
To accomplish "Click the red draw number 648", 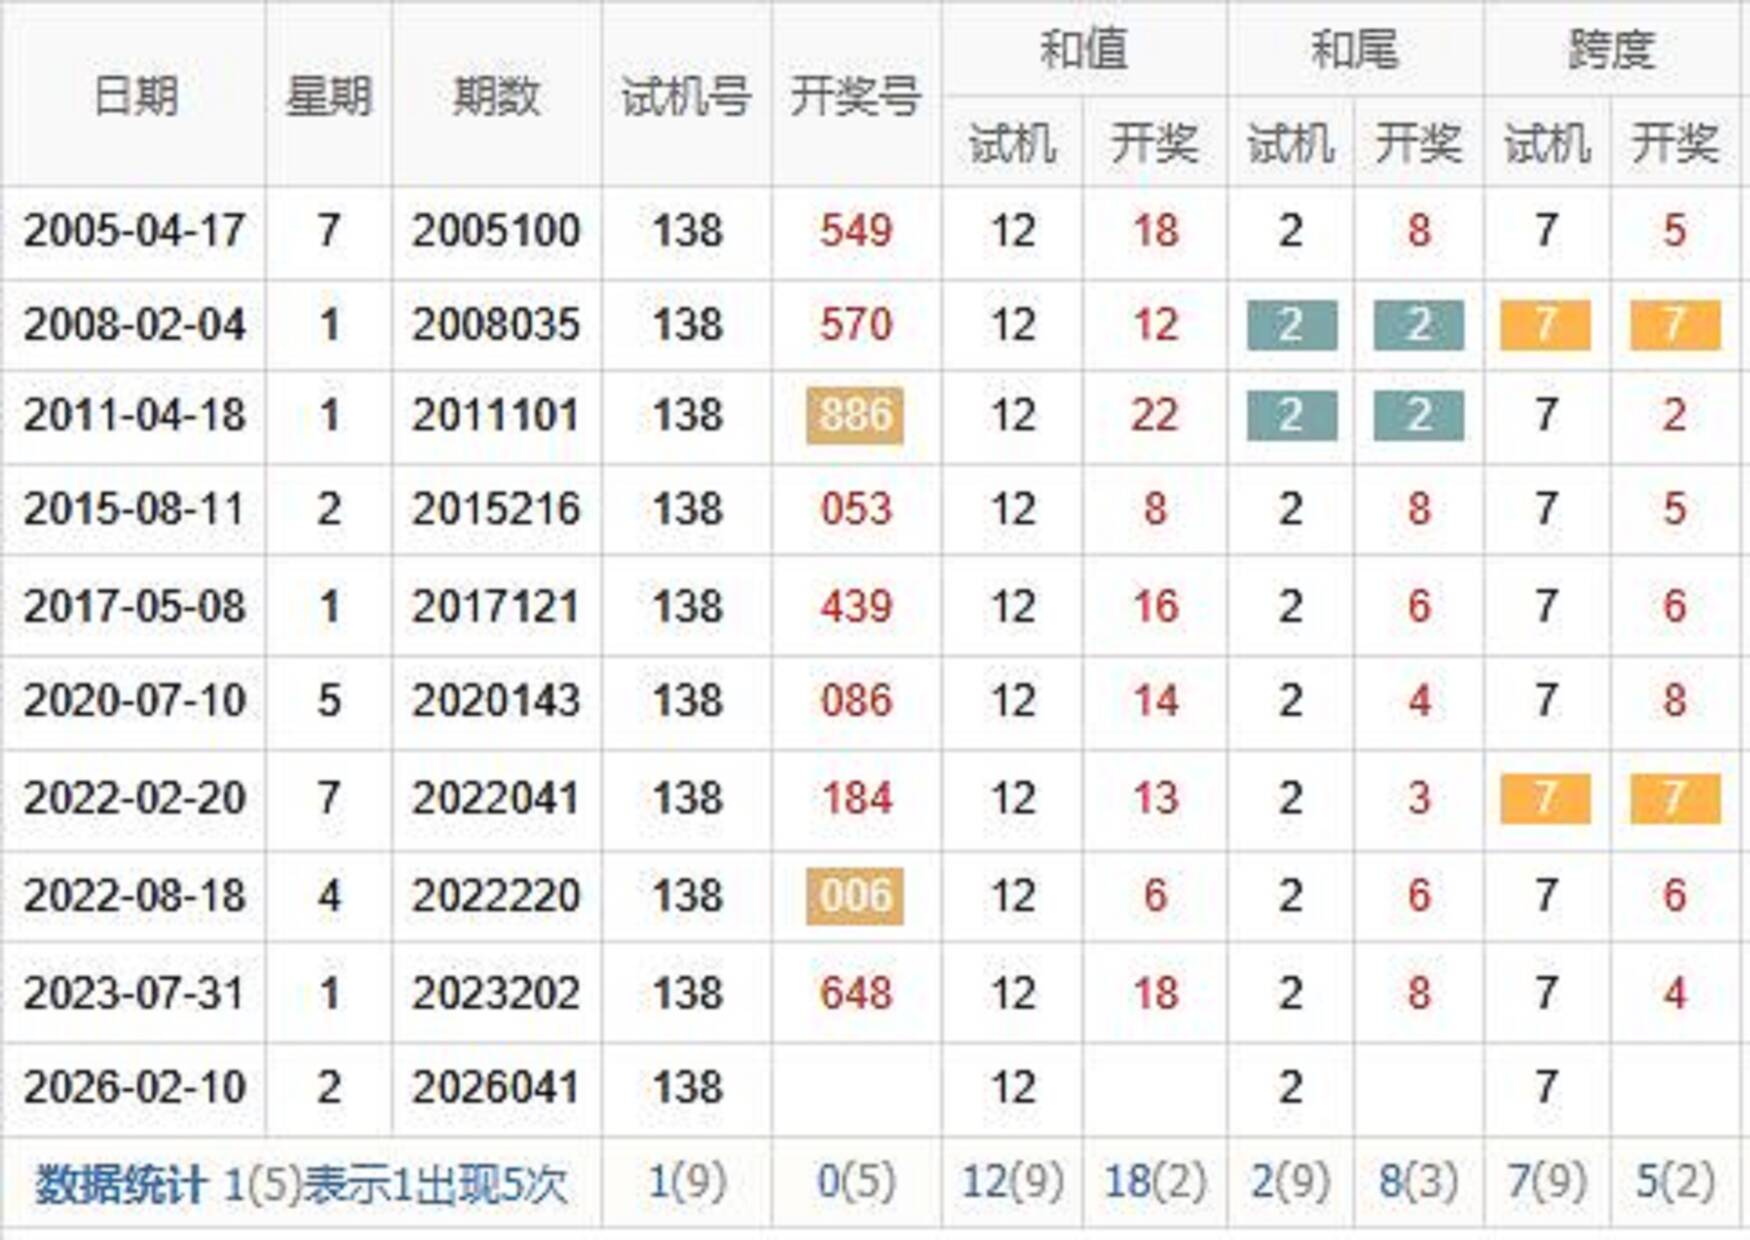I will (855, 993).
